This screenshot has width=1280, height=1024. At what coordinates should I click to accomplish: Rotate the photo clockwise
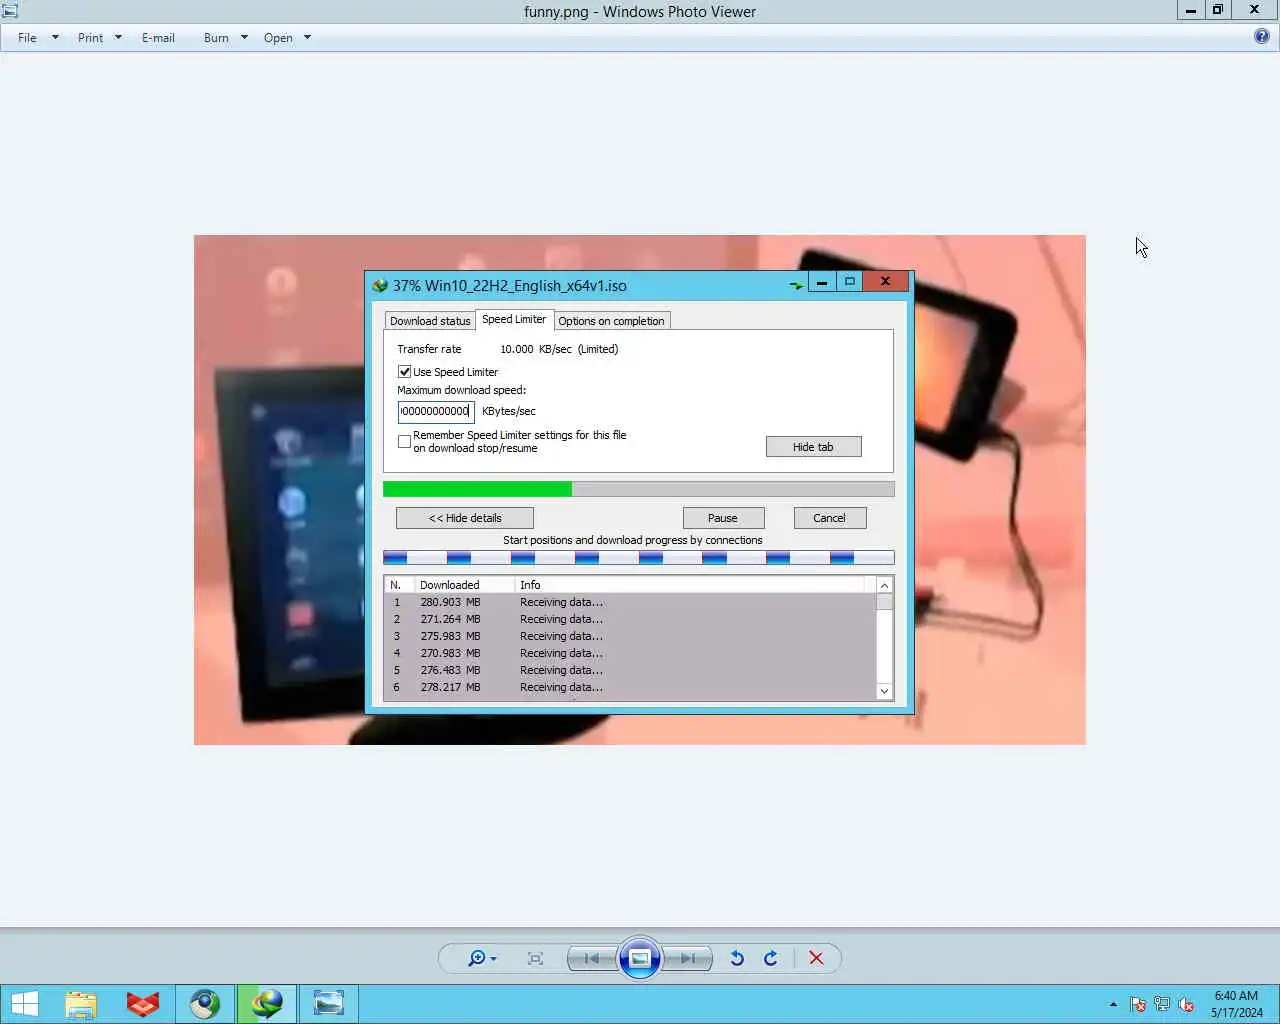click(771, 958)
